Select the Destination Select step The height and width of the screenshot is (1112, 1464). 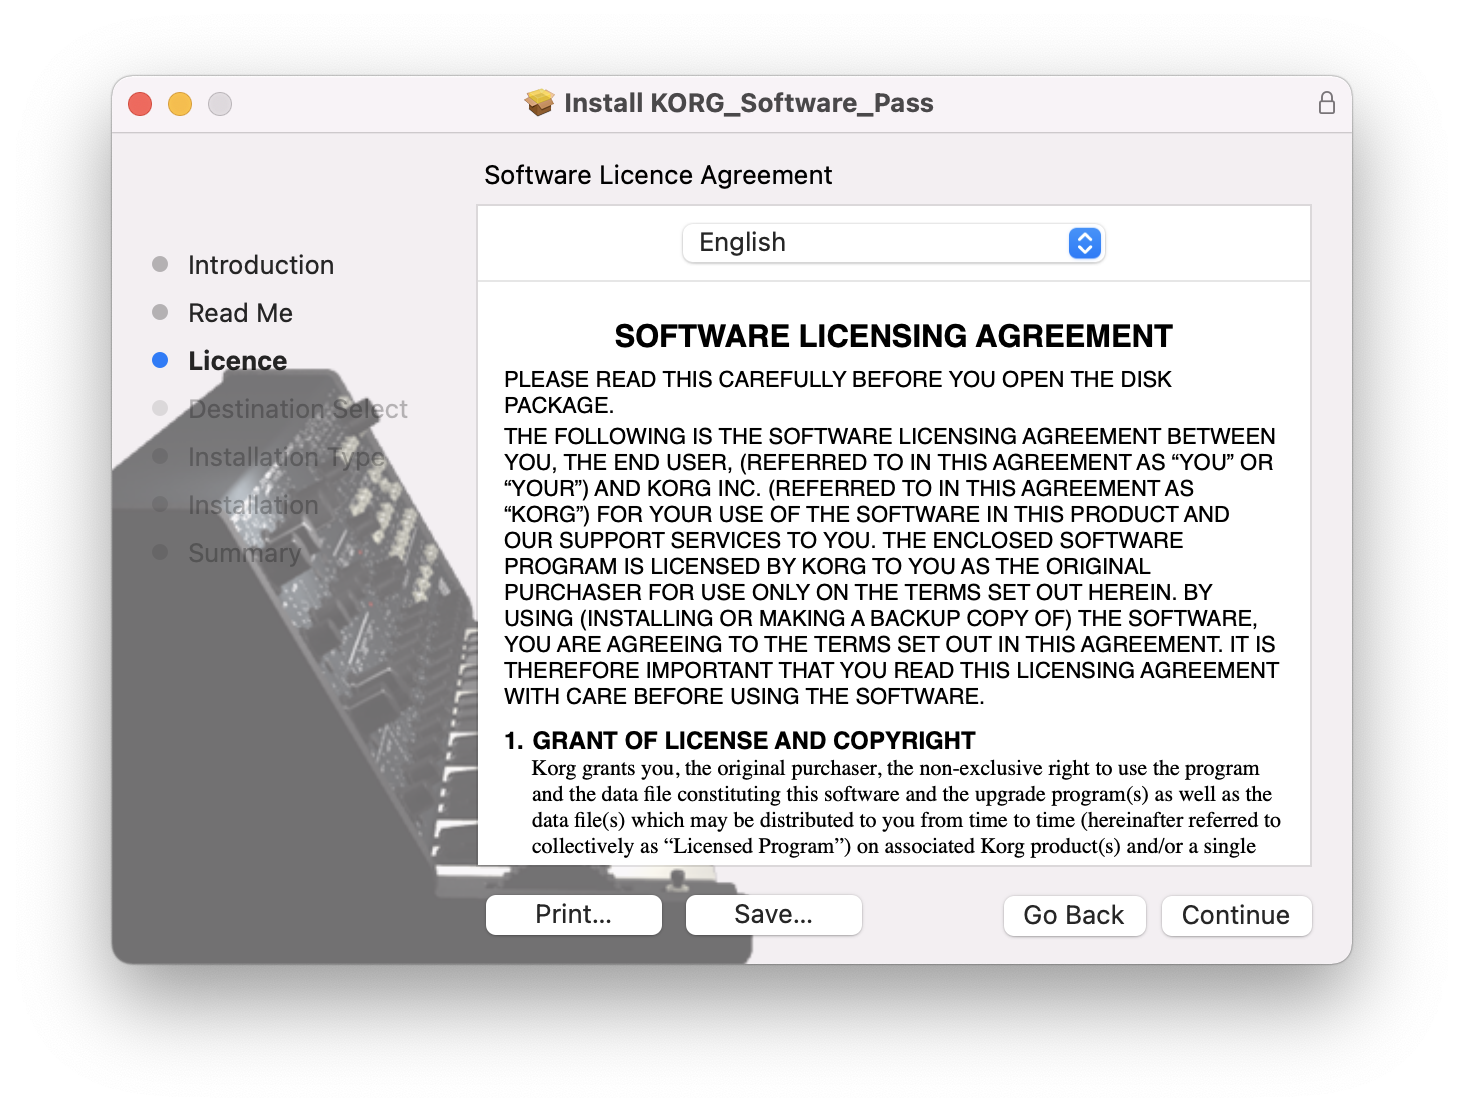(298, 409)
